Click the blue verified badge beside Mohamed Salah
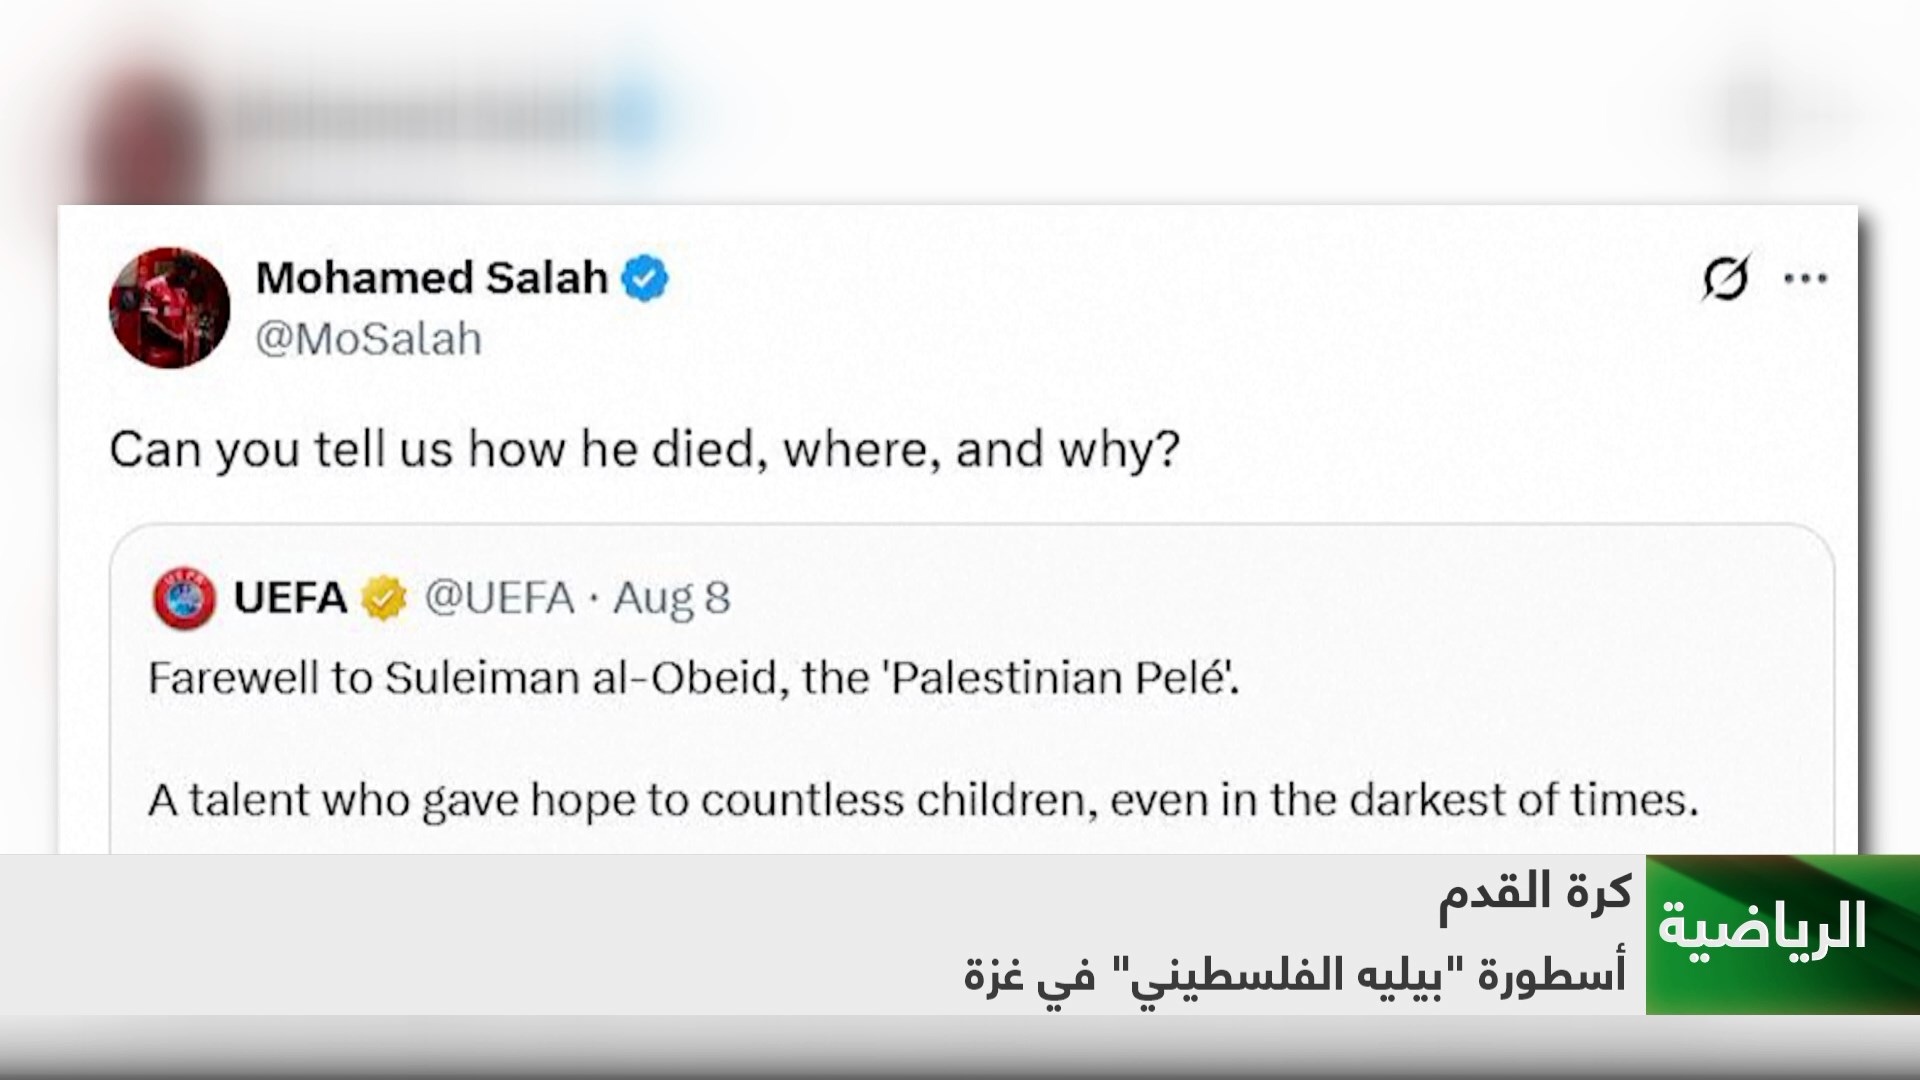 point(645,278)
